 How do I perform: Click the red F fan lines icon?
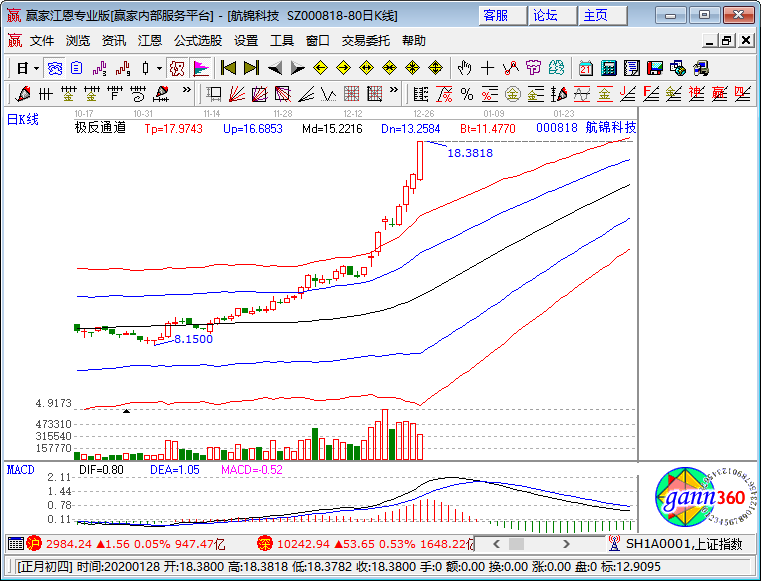[650, 94]
